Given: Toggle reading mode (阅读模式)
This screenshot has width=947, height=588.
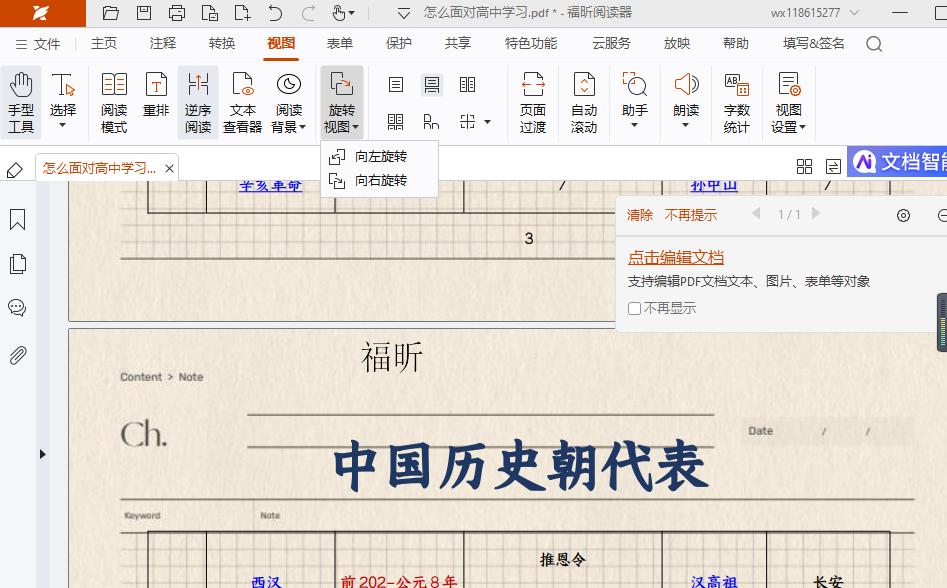Looking at the screenshot, I should [114, 102].
